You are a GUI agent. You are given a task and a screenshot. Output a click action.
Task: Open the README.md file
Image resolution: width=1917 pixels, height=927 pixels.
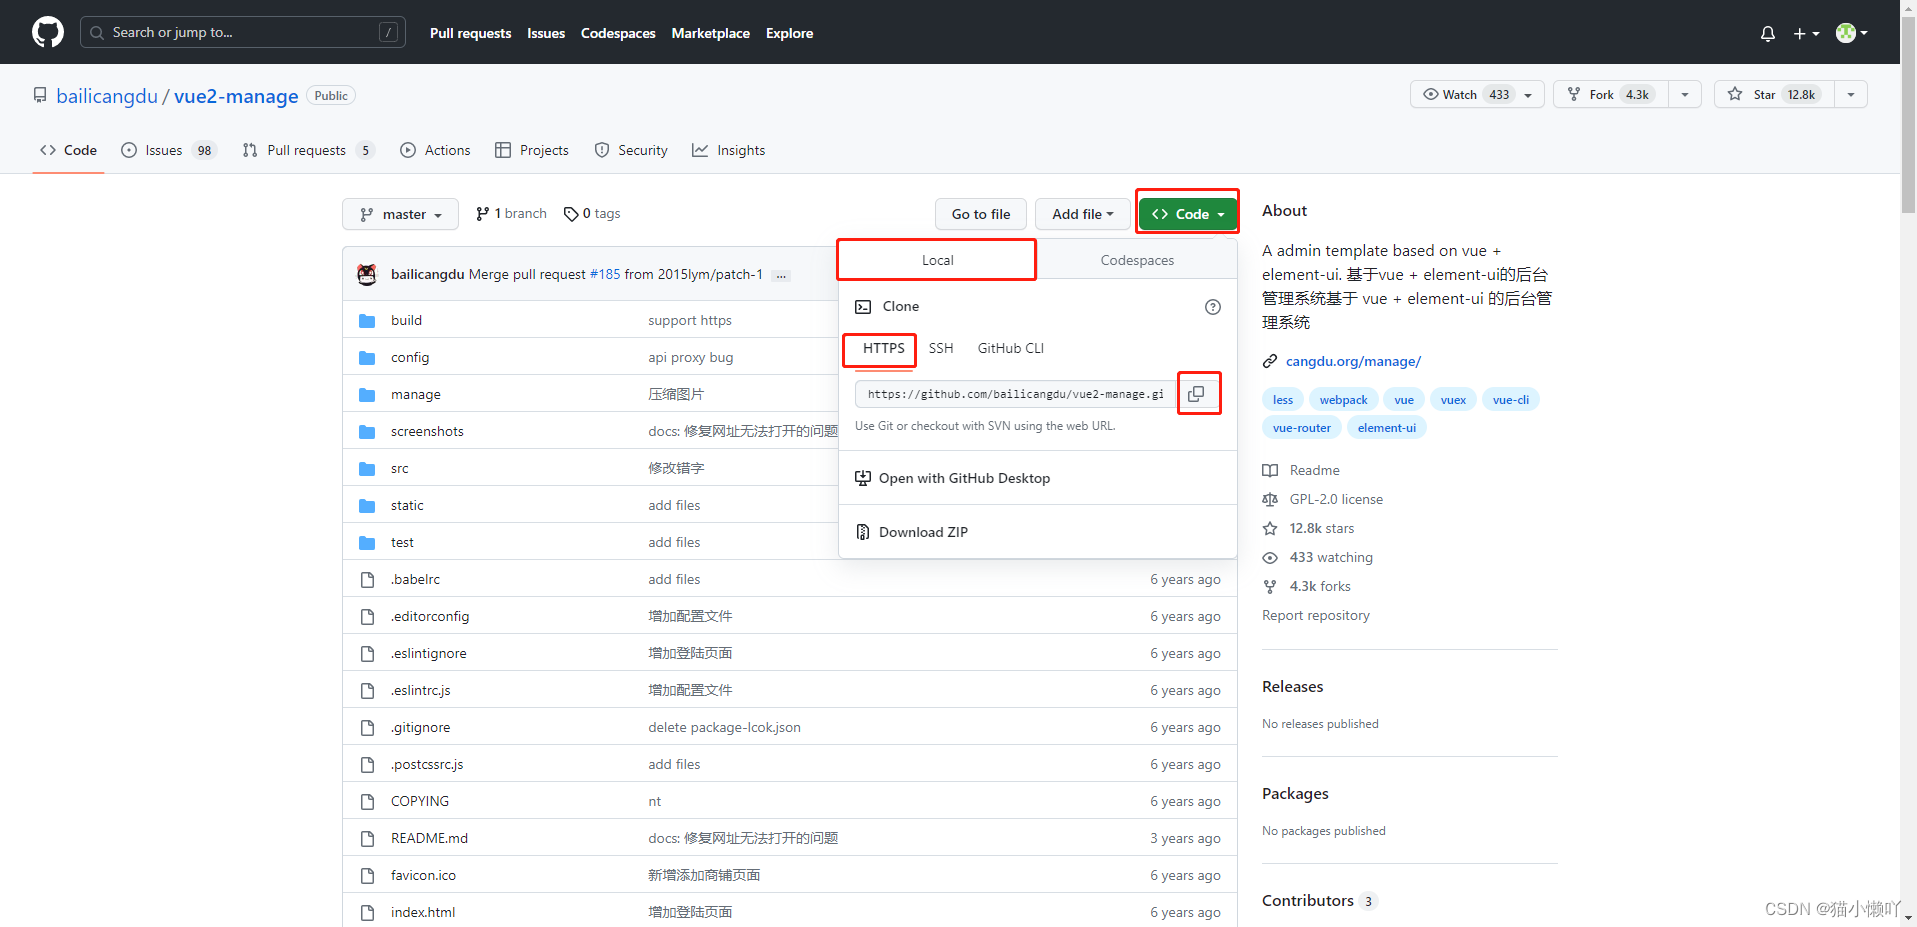429,838
